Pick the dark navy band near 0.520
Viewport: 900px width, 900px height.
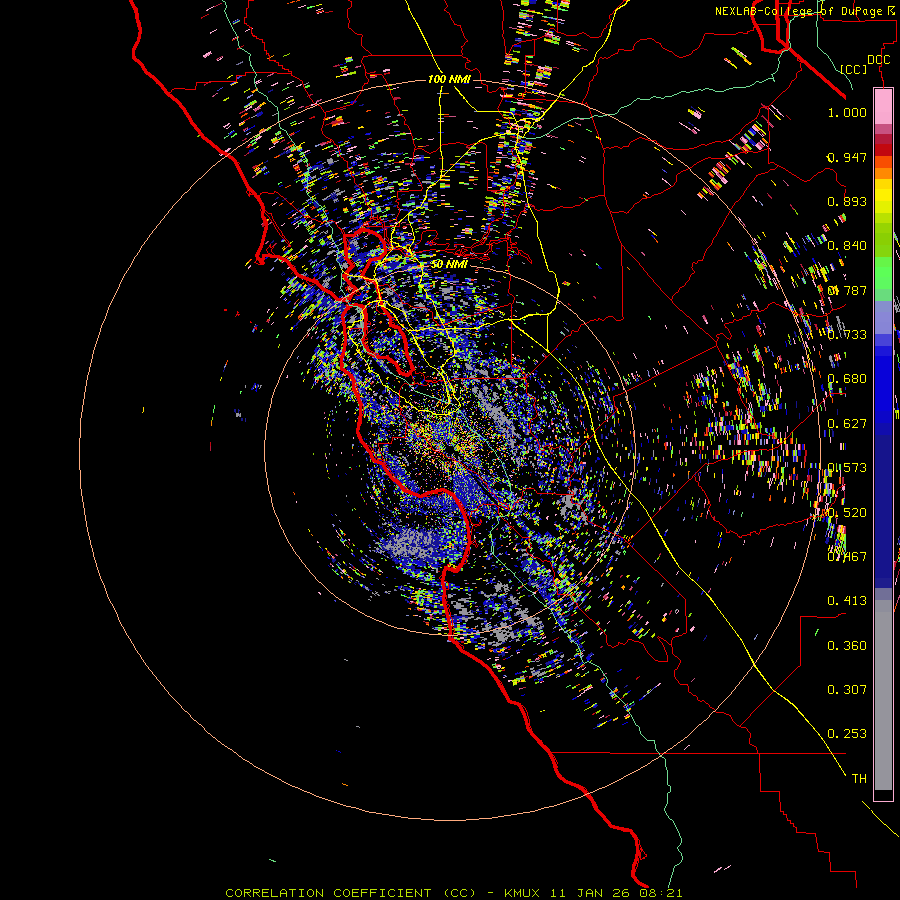click(x=883, y=511)
